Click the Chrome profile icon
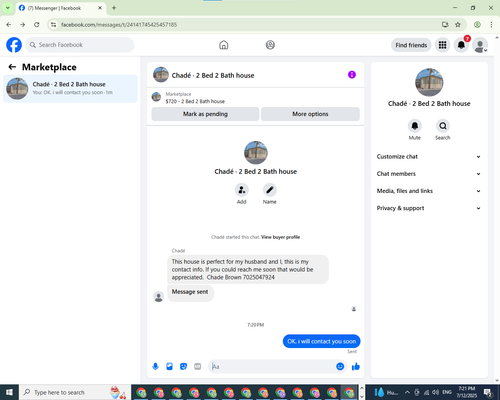 pos(477,25)
